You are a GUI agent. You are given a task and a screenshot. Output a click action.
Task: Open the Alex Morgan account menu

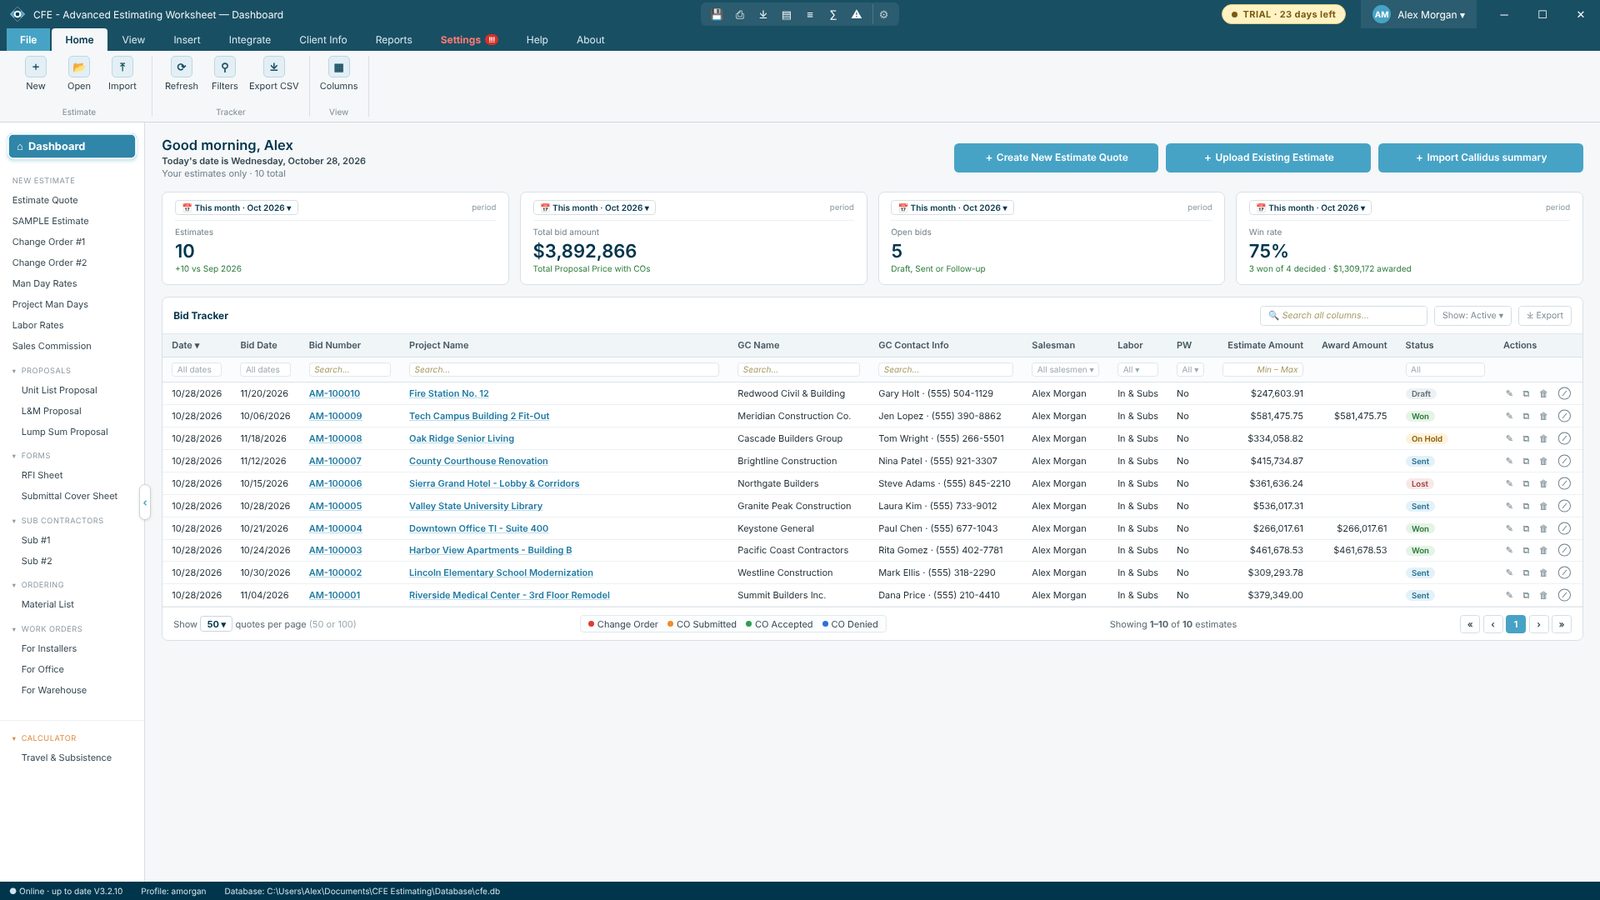[x=1419, y=15]
